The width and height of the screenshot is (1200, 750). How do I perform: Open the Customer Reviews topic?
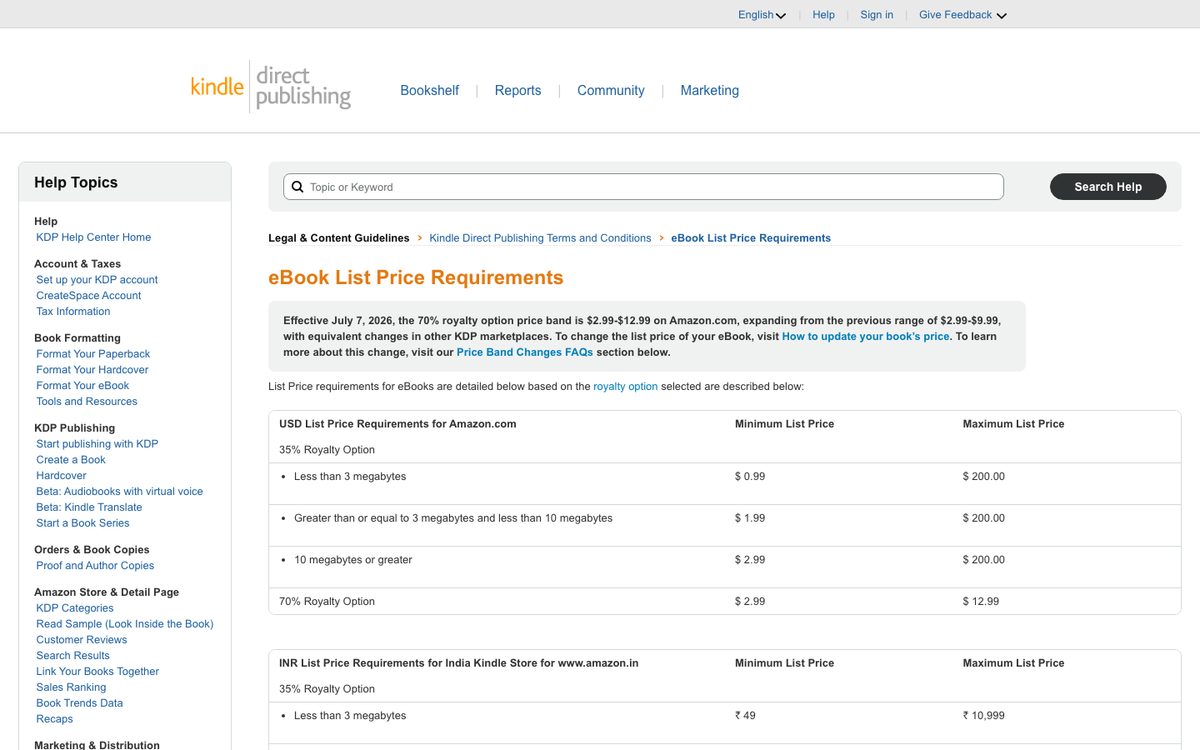[82, 640]
